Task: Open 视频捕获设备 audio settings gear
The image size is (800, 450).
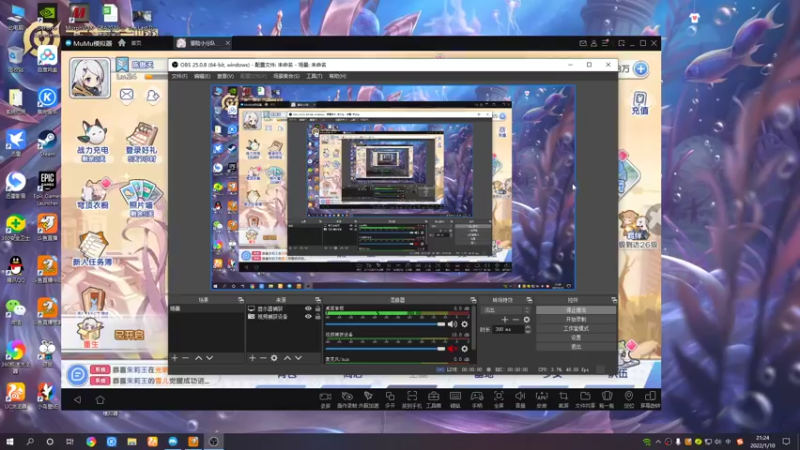Action: click(464, 348)
